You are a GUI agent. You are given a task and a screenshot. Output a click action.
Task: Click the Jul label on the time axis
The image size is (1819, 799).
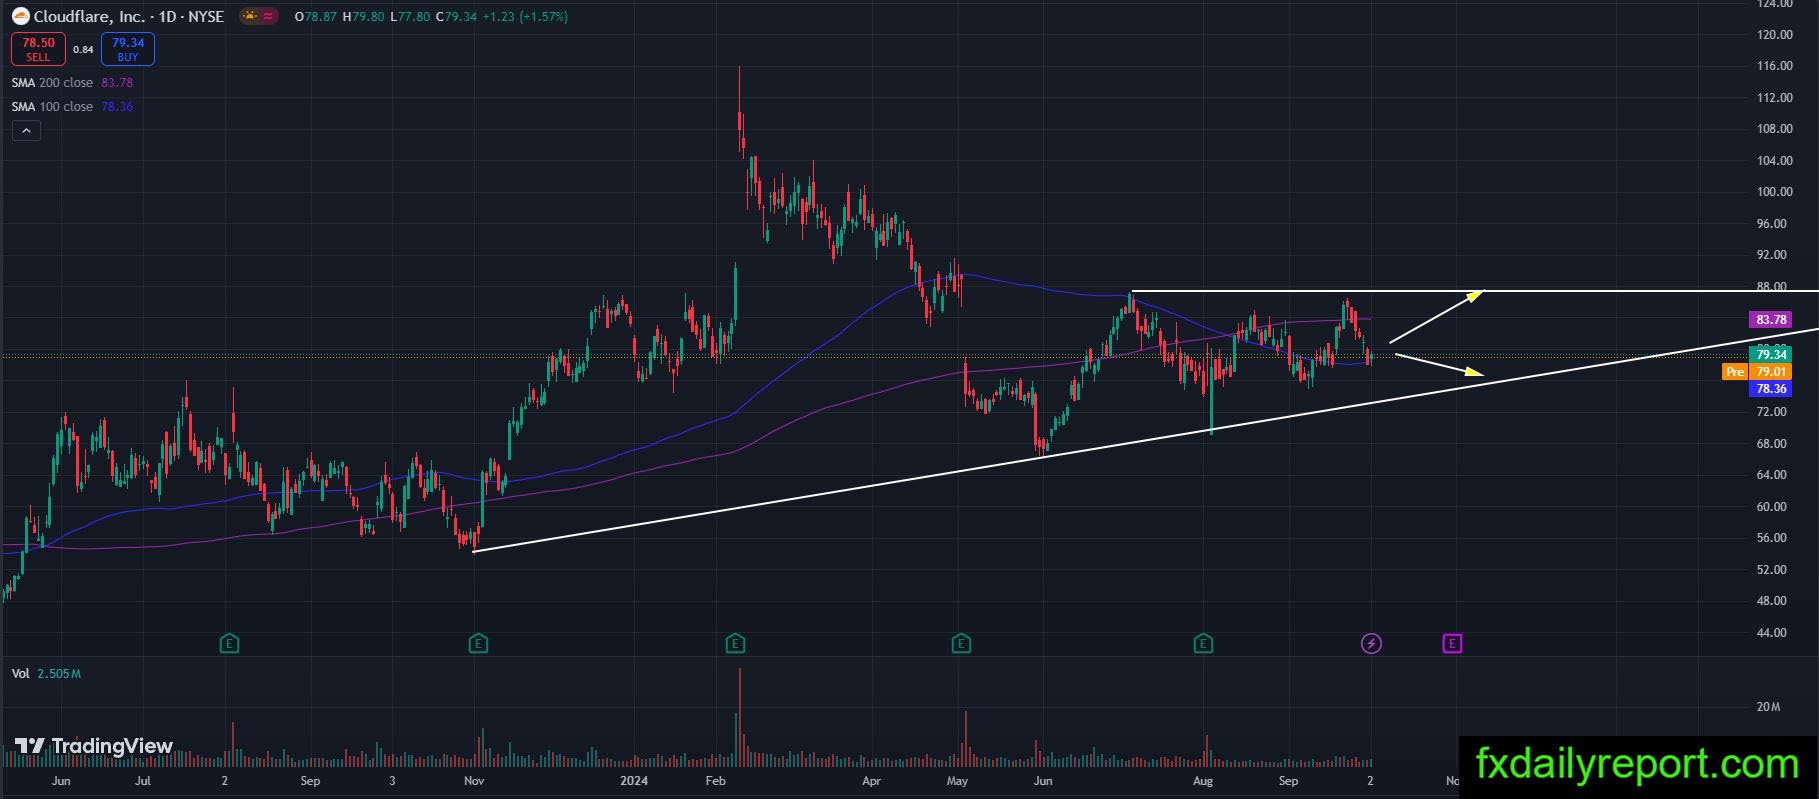coord(143,780)
